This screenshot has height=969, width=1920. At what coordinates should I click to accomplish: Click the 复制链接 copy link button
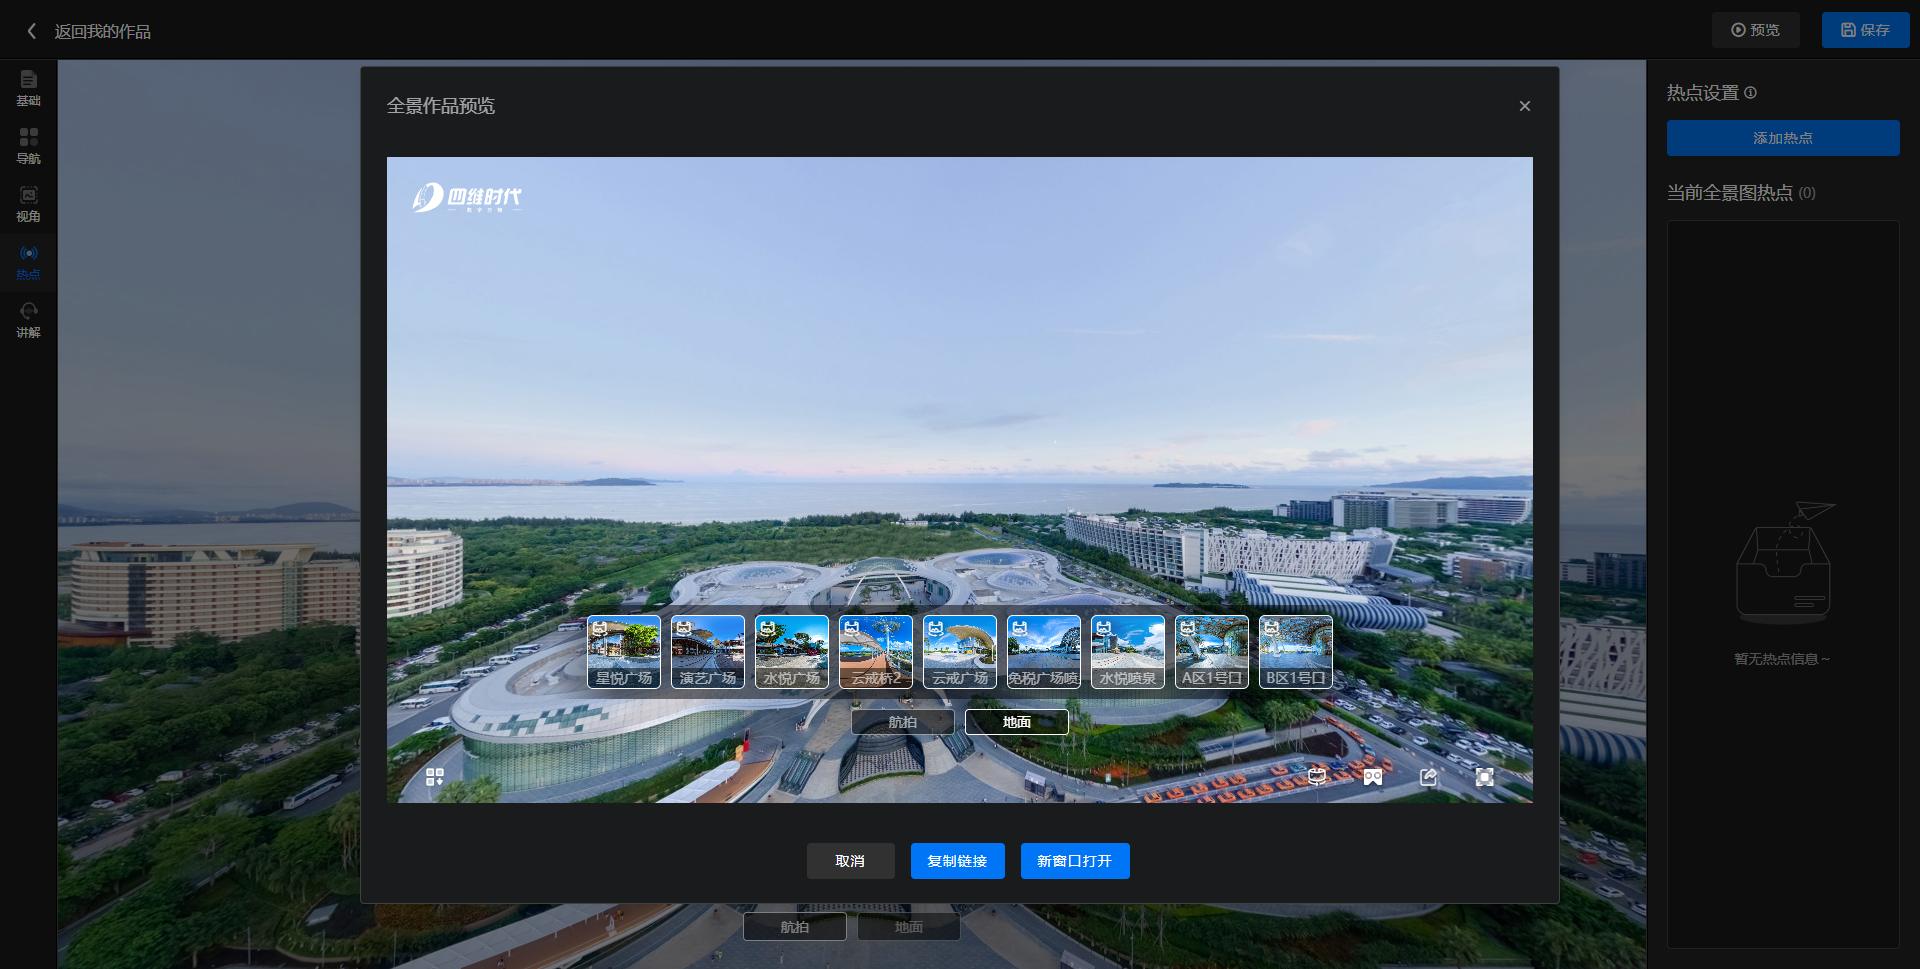click(957, 861)
